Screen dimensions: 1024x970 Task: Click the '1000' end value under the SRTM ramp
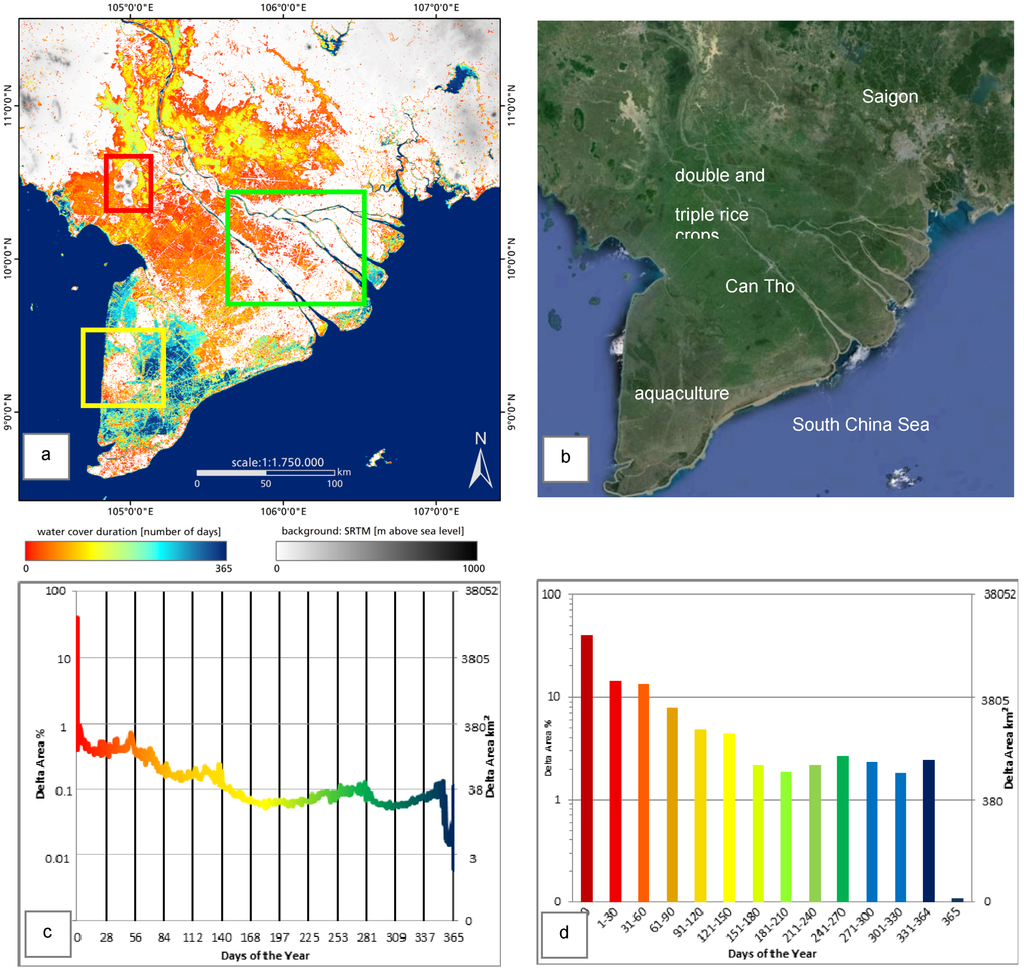[x=474, y=568]
